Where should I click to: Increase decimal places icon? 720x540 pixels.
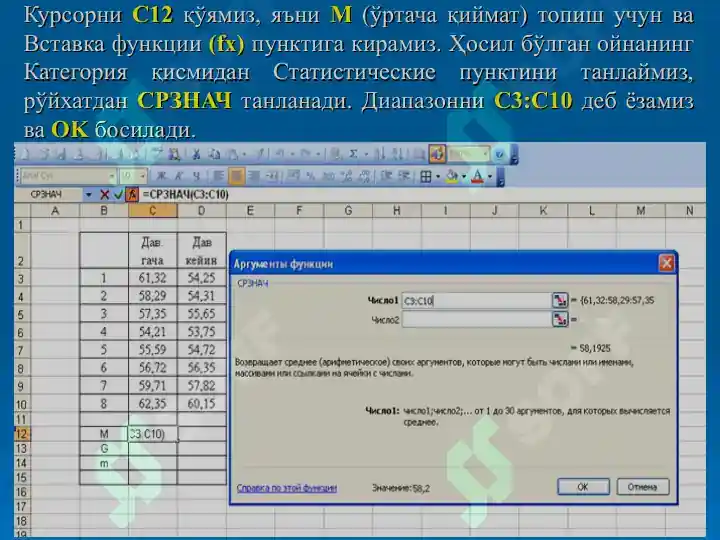click(346, 176)
